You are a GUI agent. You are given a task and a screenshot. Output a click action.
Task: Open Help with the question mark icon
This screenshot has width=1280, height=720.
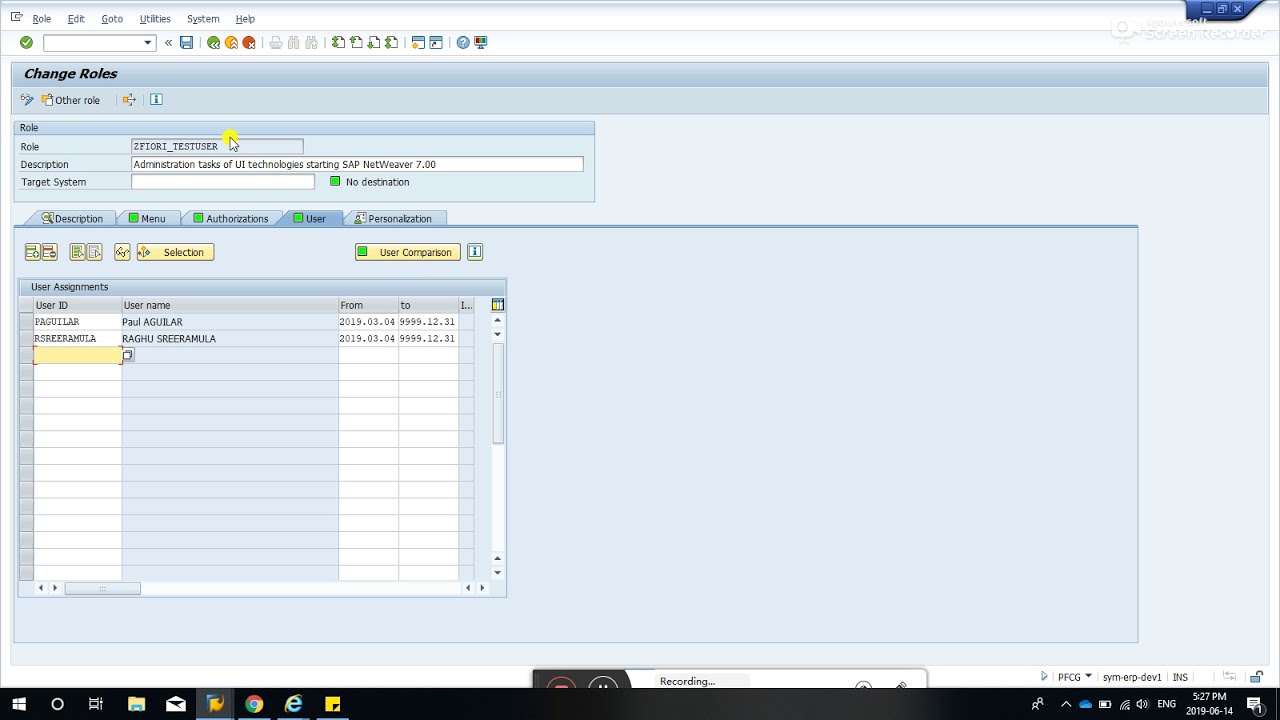(463, 42)
